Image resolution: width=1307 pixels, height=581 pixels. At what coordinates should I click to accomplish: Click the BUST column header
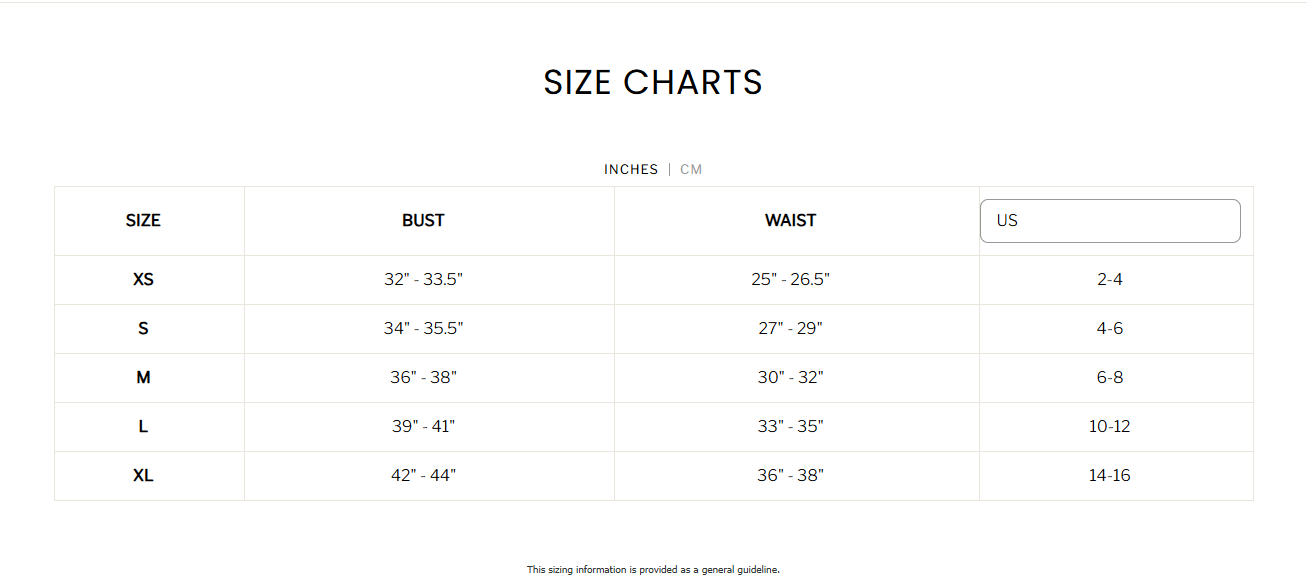(424, 220)
